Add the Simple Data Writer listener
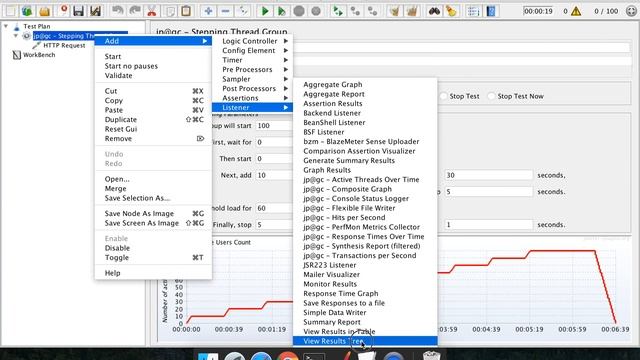Image resolution: width=640 pixels, height=360 pixels. [365, 313]
